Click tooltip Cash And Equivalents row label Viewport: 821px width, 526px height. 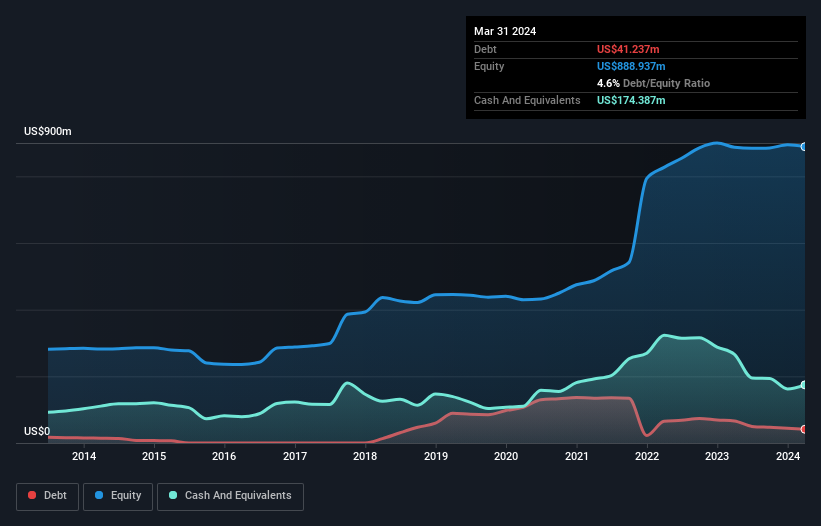(x=527, y=100)
